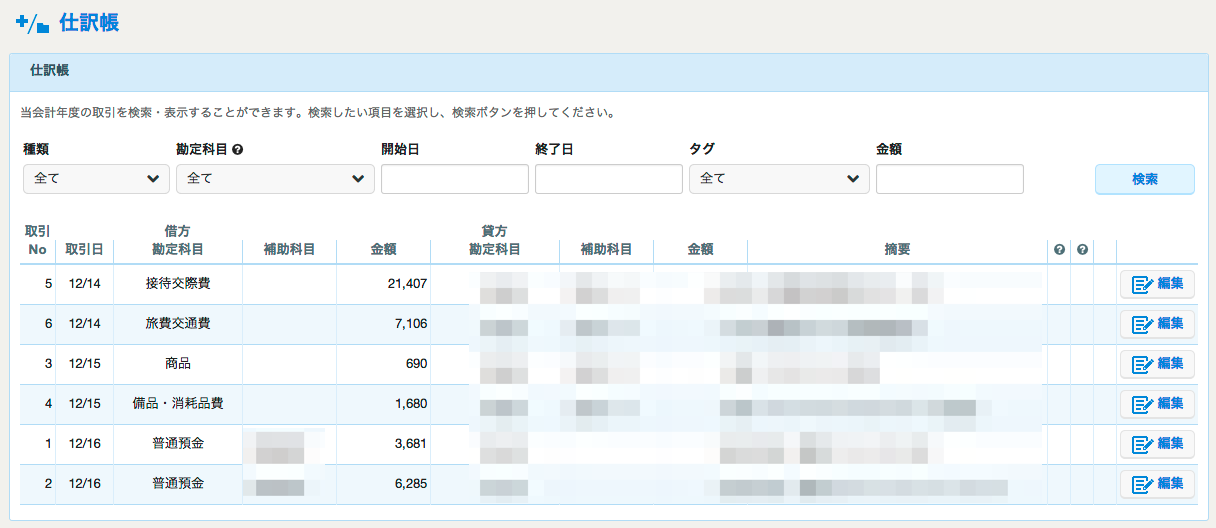1216x528 pixels.
Task: Open the タグ dropdown
Action: (x=779, y=179)
